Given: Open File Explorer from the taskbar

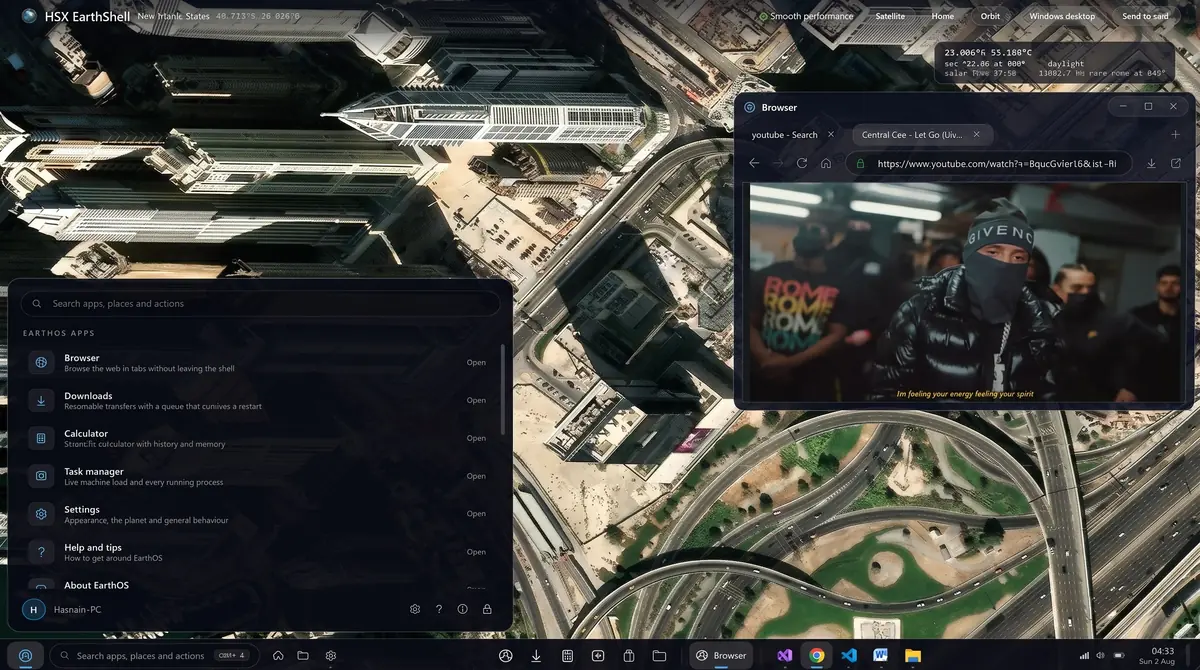Looking at the screenshot, I should coord(913,656).
